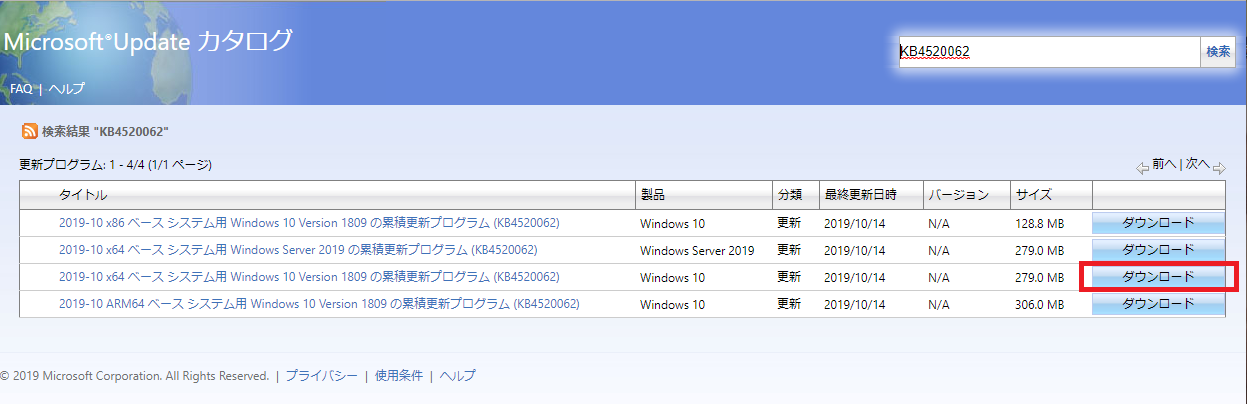Click the 検索結果 "KB4520062" heading text

[x=105, y=132]
